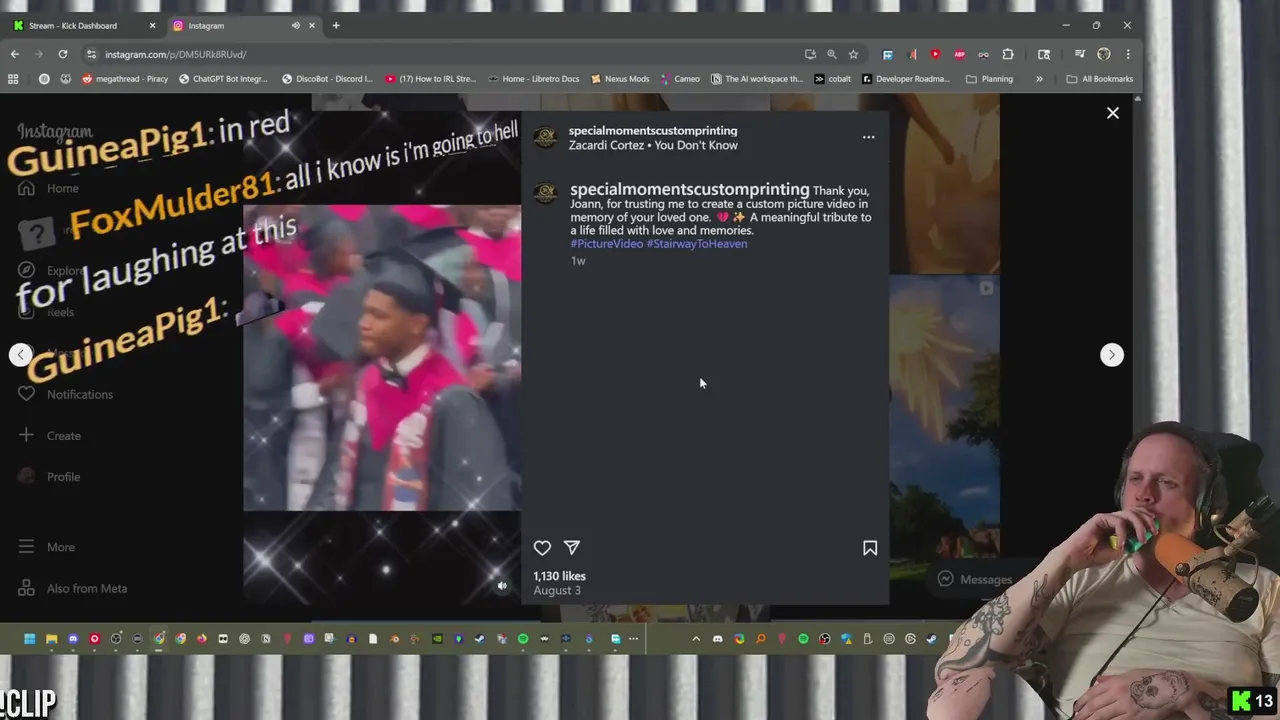This screenshot has width=1280, height=720.
Task: Like the post with the heart icon
Action: [x=542, y=548]
